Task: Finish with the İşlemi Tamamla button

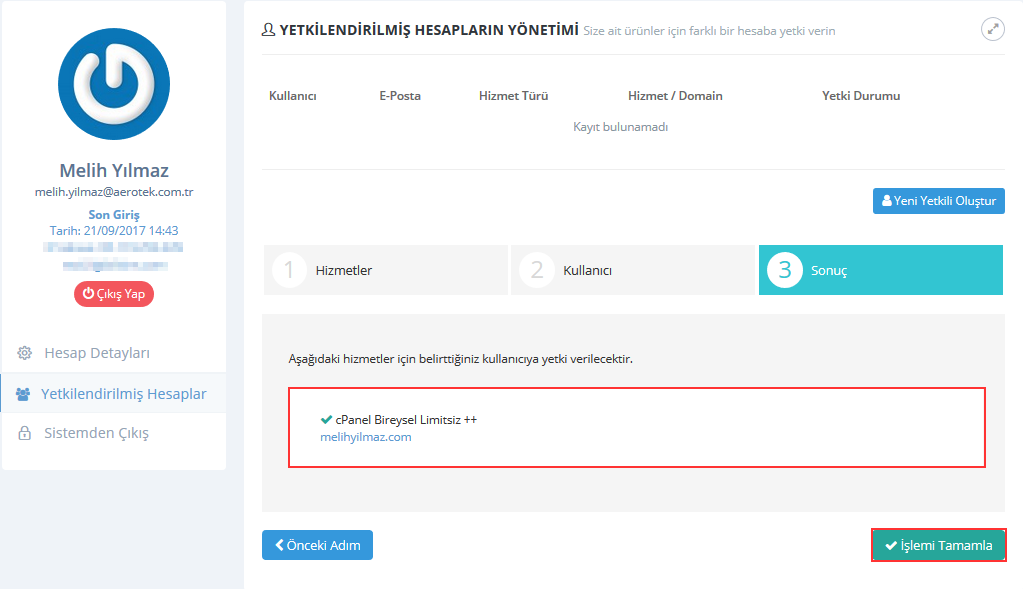Action: click(x=938, y=545)
